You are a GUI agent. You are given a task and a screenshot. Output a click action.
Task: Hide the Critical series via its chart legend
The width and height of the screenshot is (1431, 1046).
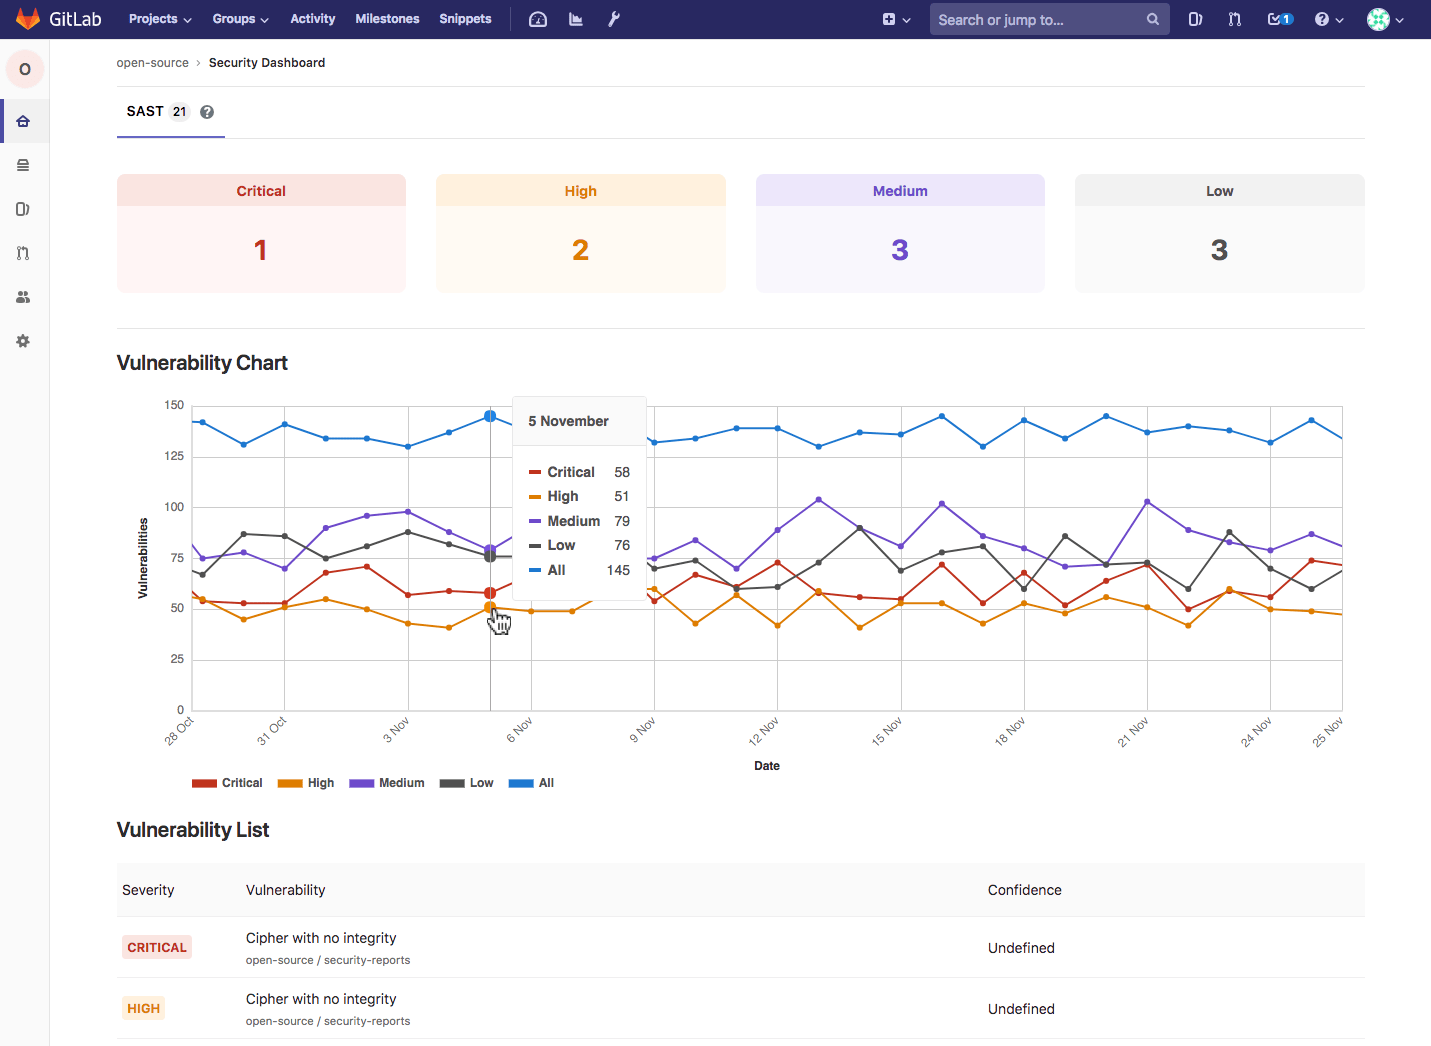(x=227, y=782)
